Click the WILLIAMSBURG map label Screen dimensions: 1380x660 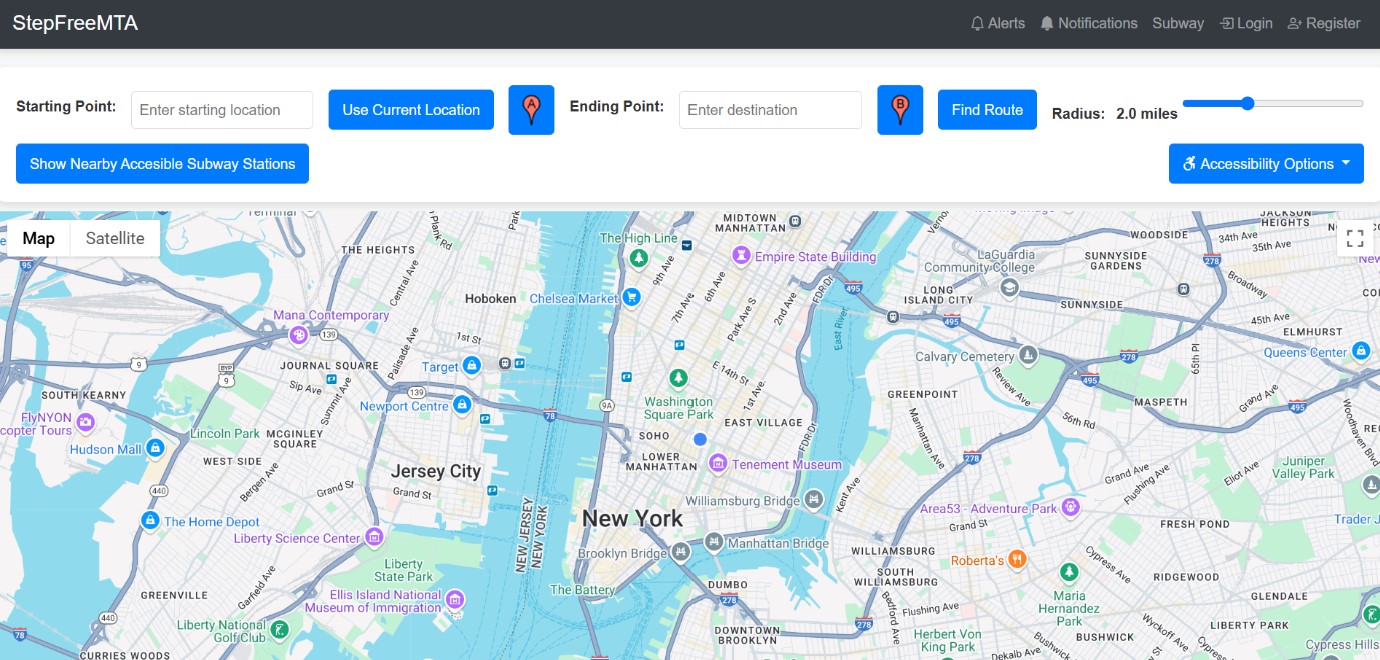pyautogui.click(x=893, y=550)
